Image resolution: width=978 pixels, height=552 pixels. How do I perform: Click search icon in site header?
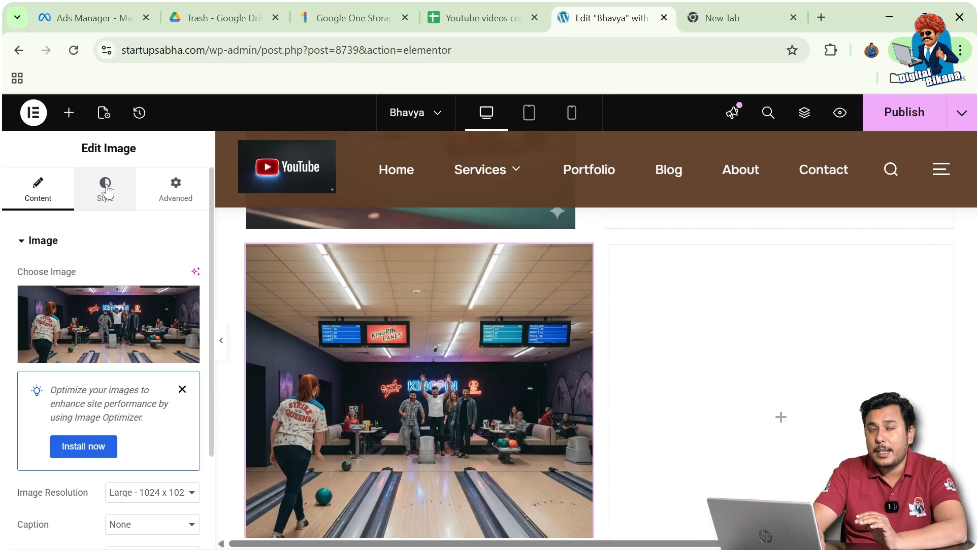pyautogui.click(x=891, y=170)
